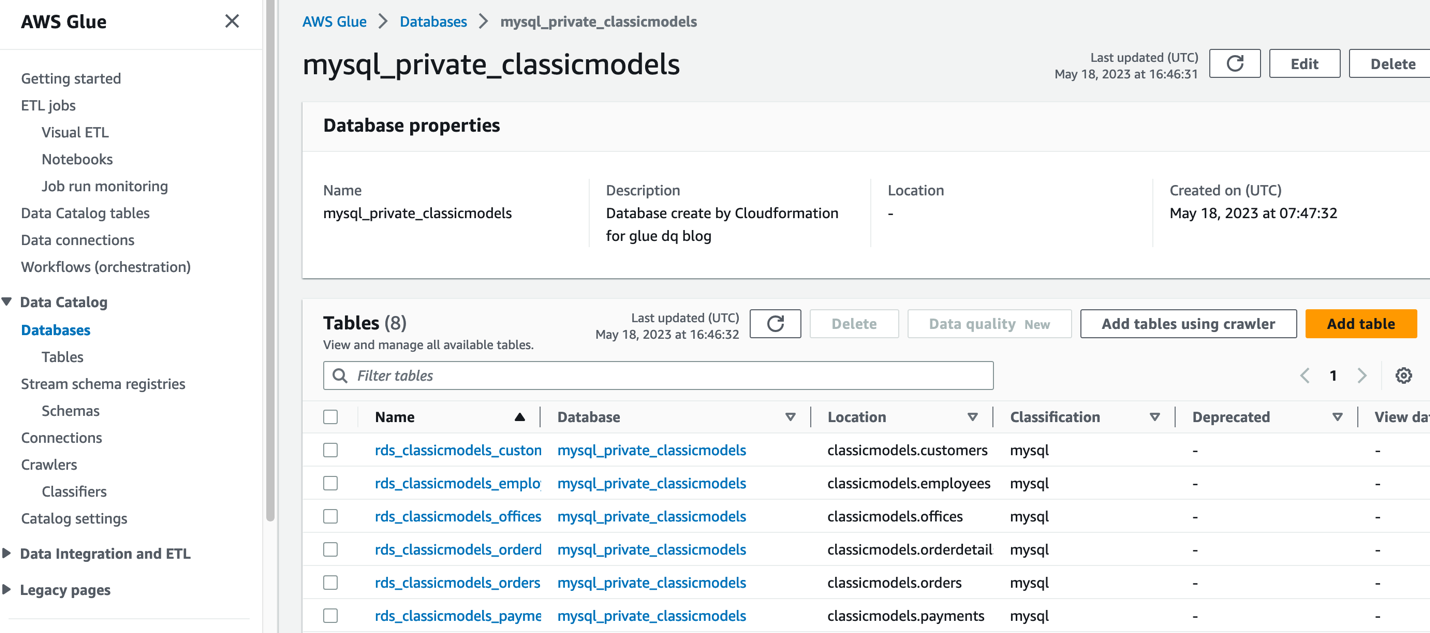
Task: Open Notebooks page
Action: click(77, 159)
